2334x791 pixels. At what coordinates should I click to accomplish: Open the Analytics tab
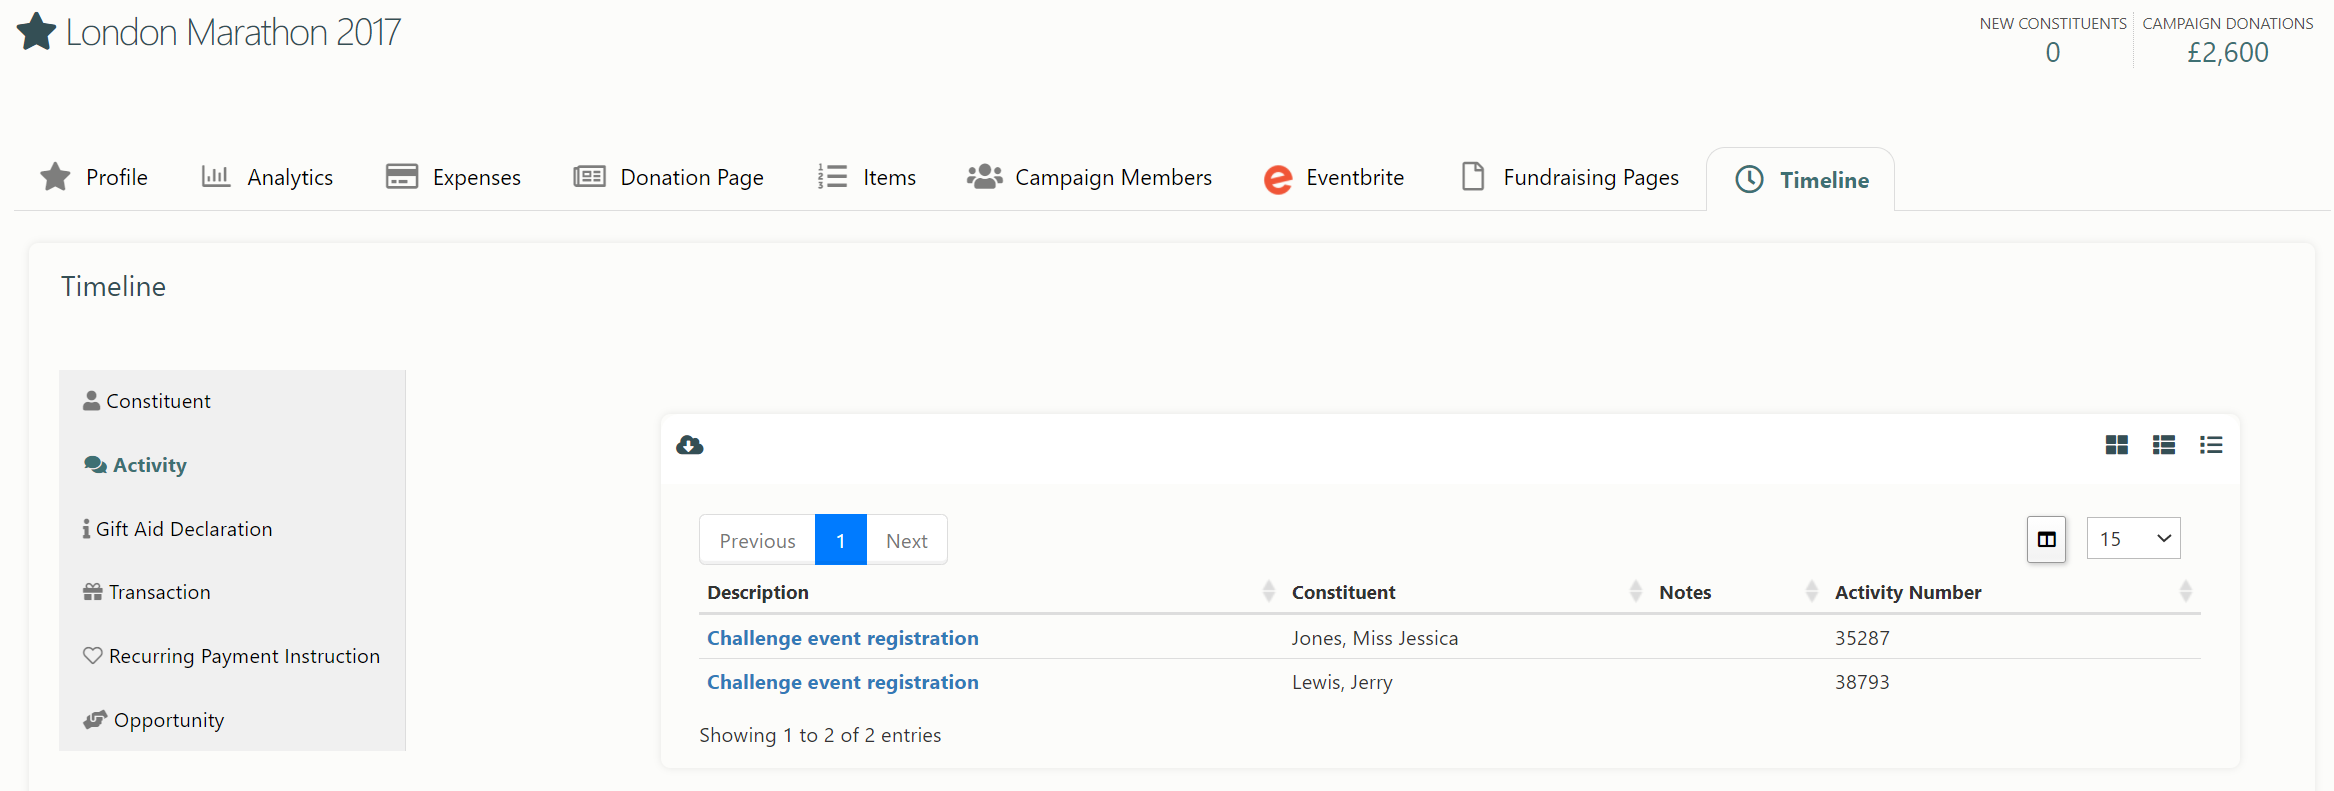pos(267,177)
